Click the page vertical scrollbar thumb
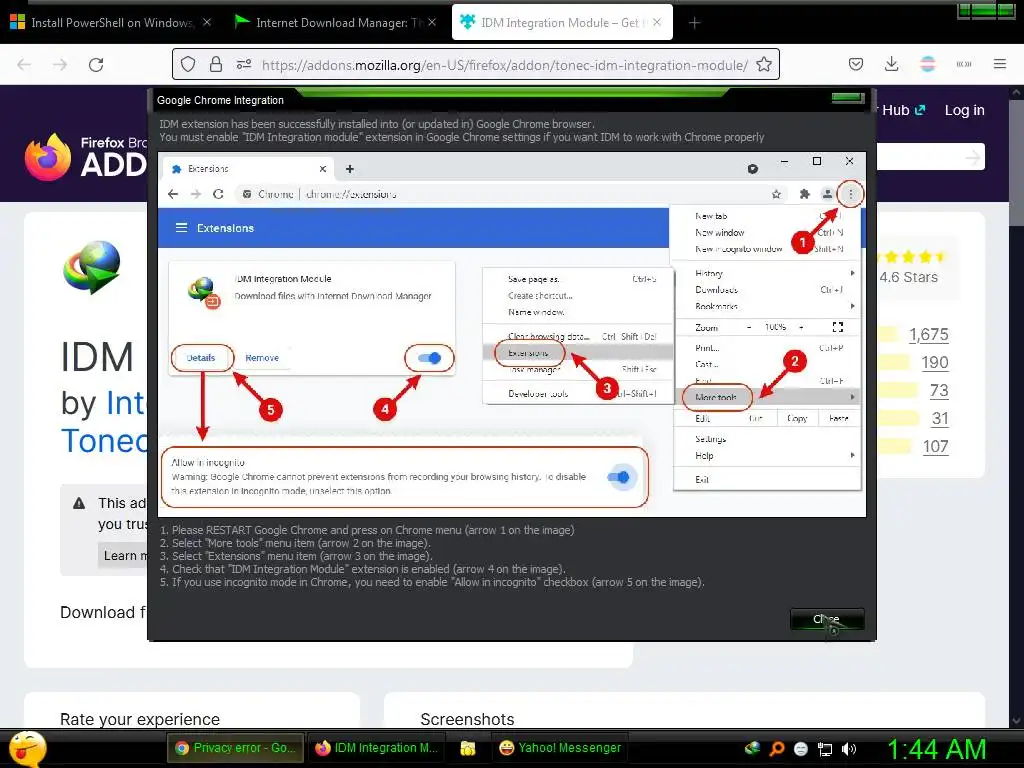 (x=1016, y=163)
